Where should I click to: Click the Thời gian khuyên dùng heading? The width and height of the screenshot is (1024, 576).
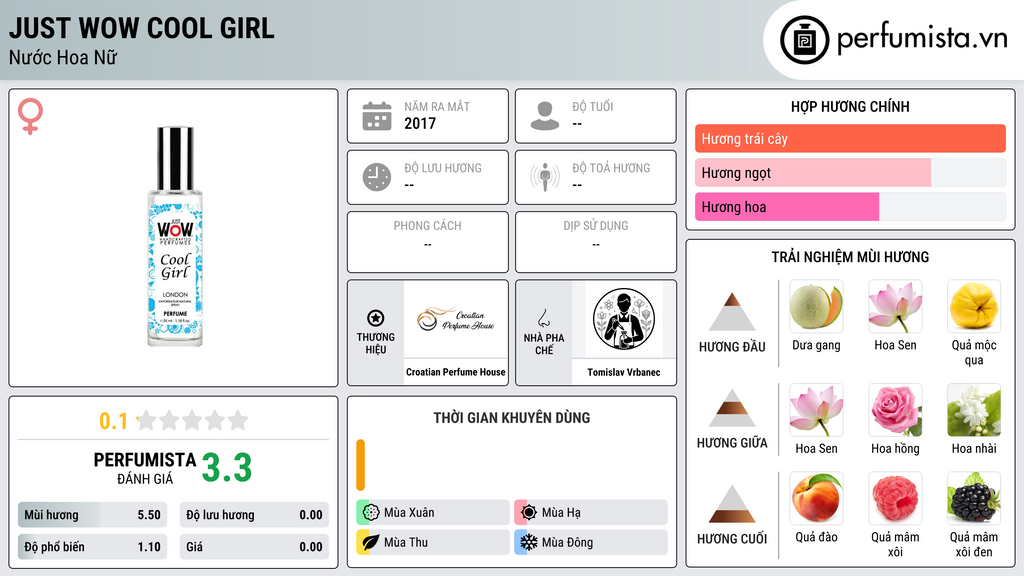tap(512, 418)
